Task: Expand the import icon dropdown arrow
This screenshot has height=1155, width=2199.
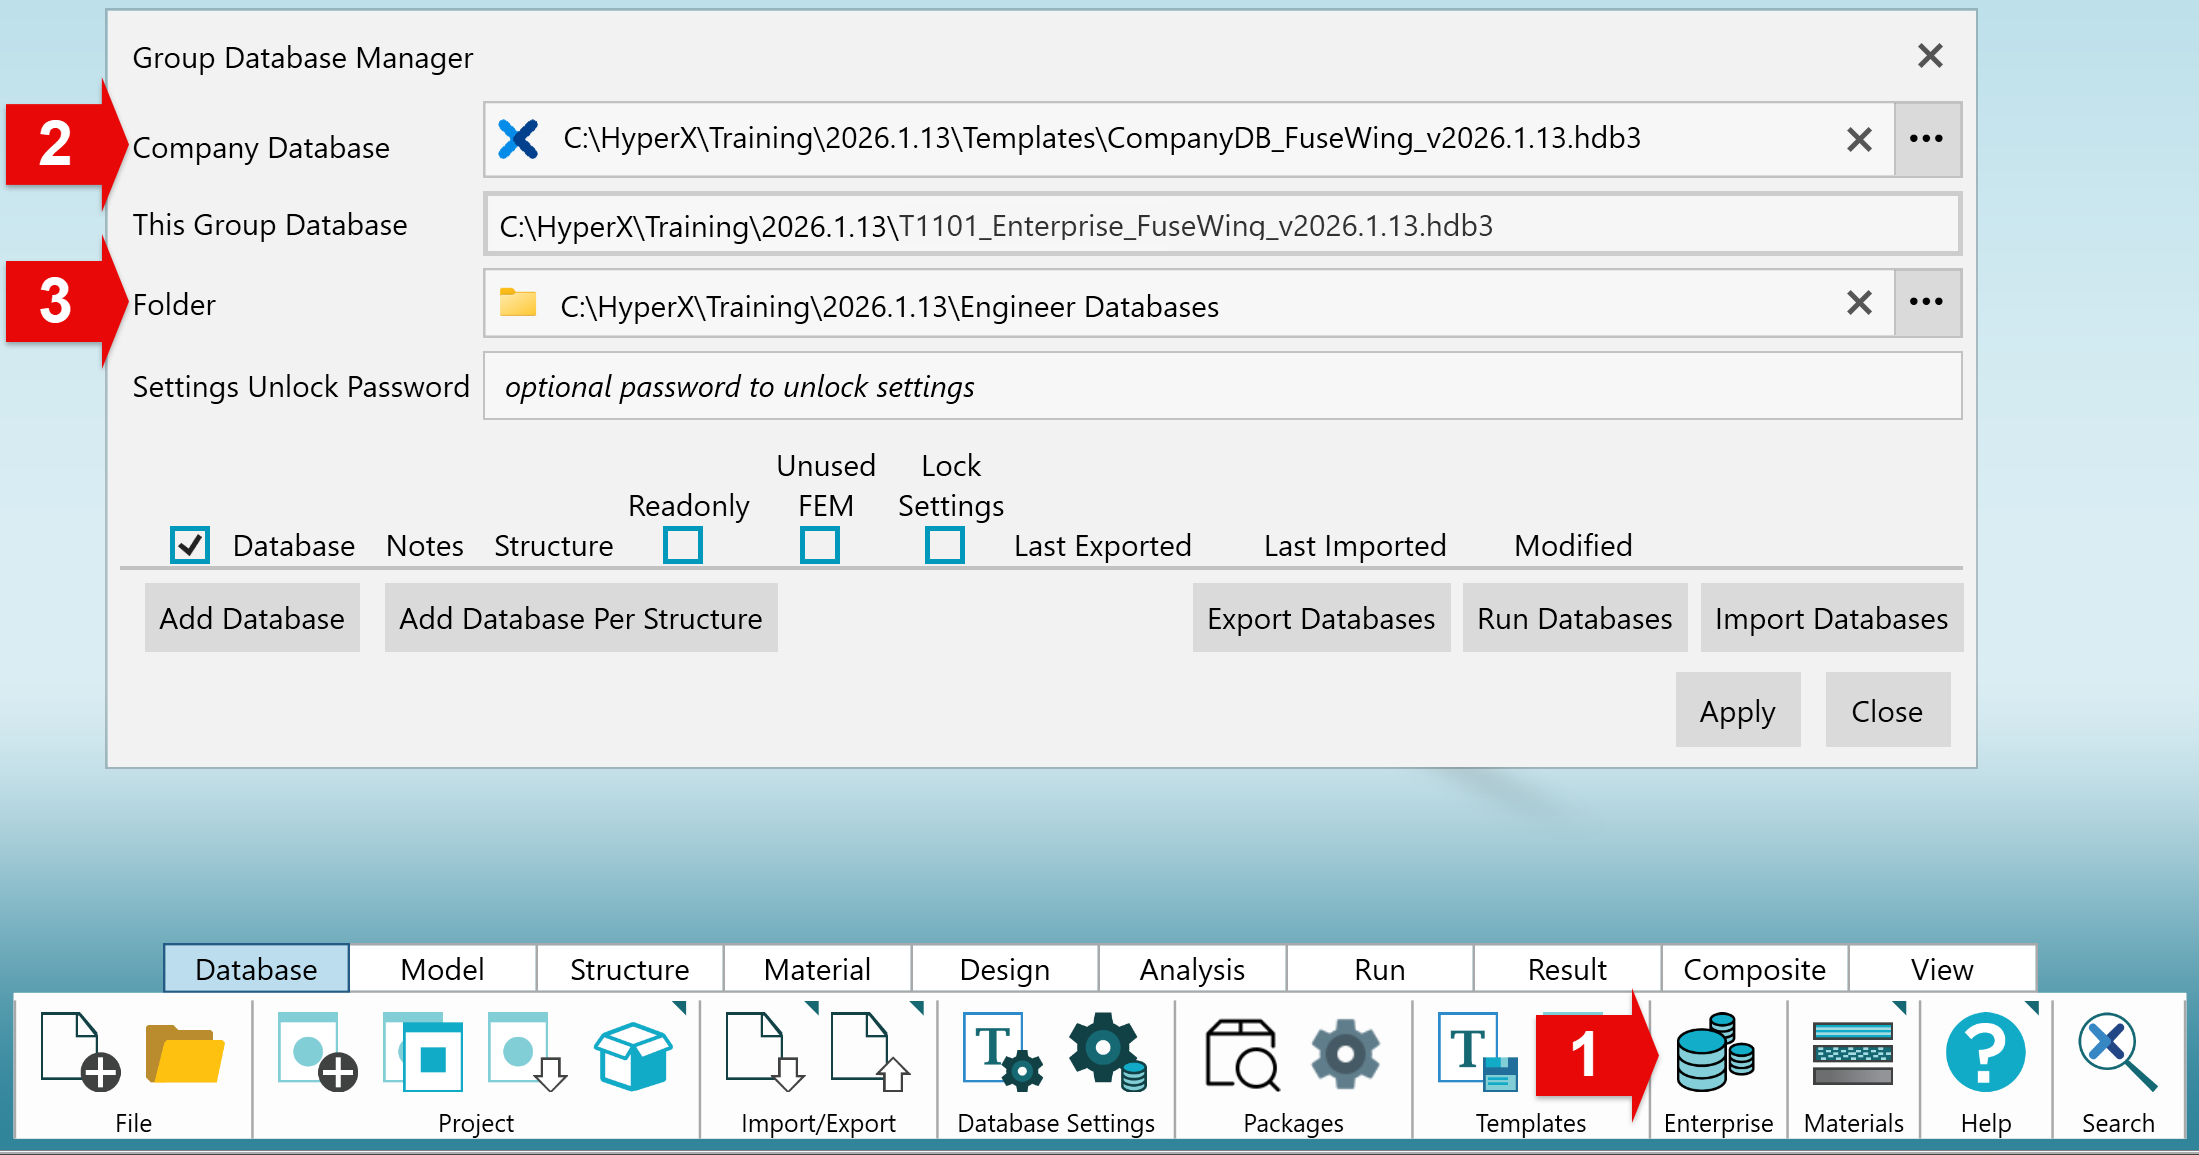Action: [812, 1007]
